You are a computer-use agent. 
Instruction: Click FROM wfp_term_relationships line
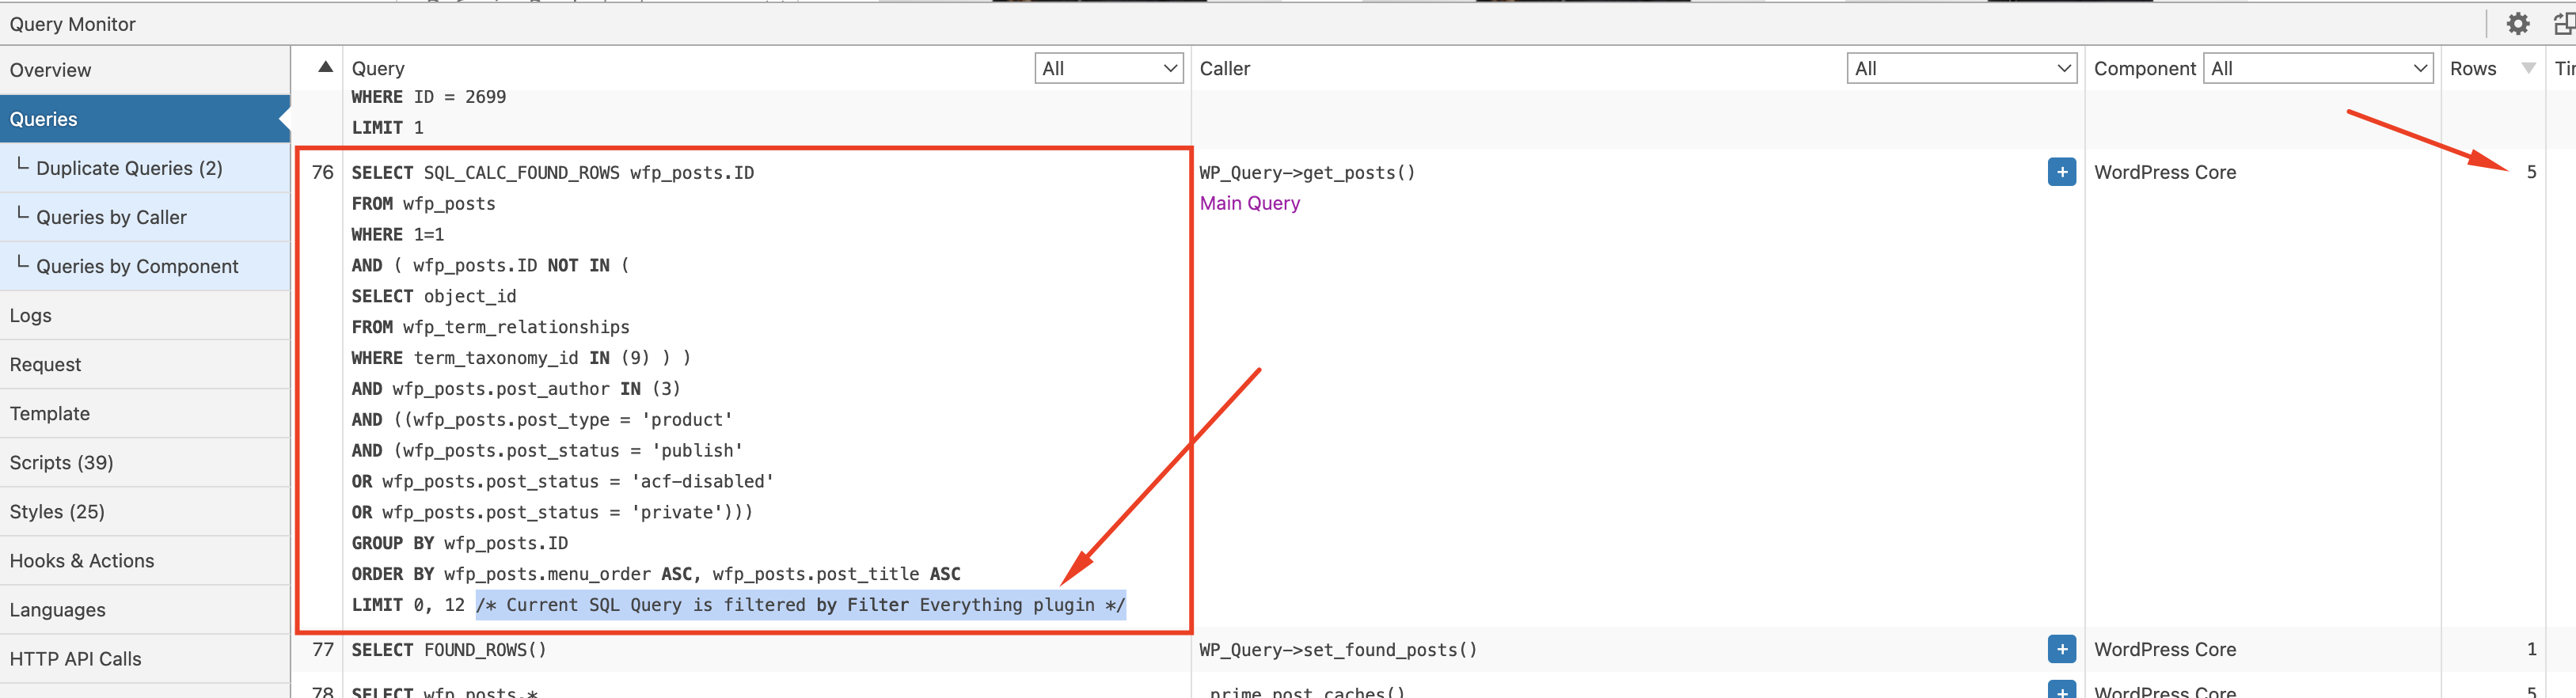[x=490, y=326]
